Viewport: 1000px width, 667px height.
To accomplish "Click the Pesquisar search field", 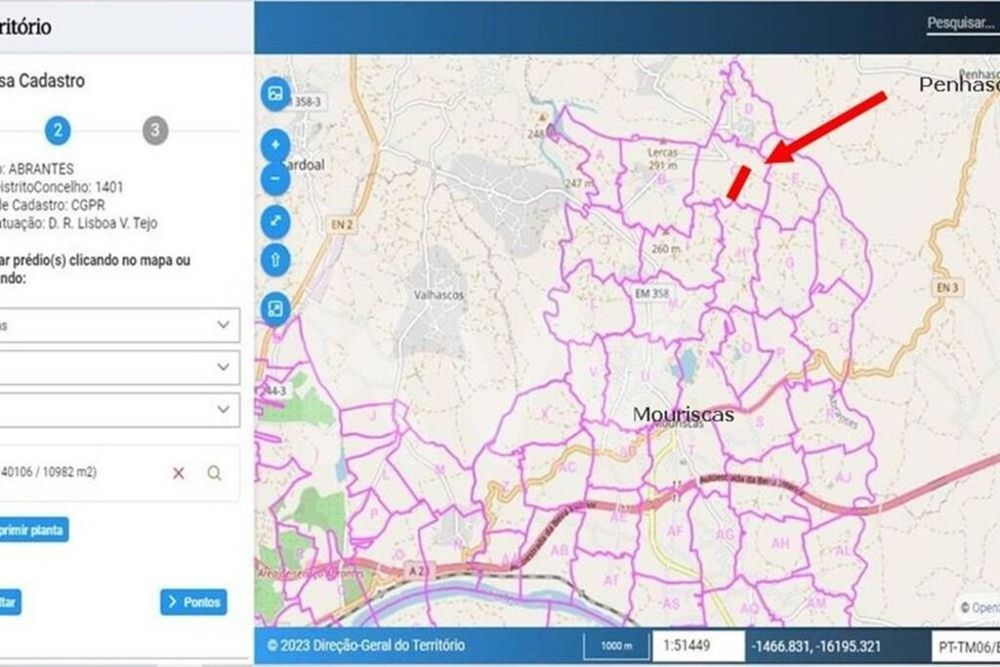I will [963, 24].
